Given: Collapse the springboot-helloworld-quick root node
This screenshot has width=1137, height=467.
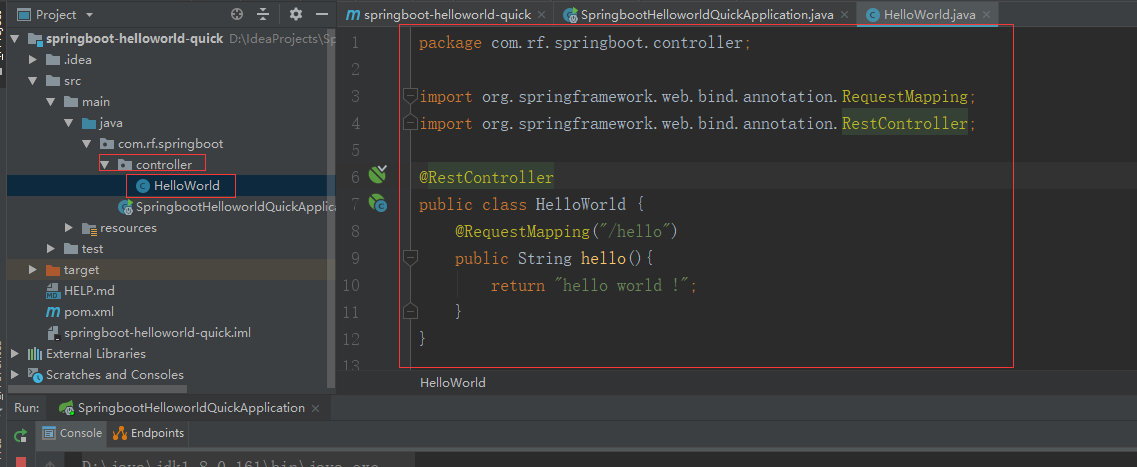Looking at the screenshot, I should (15, 38).
